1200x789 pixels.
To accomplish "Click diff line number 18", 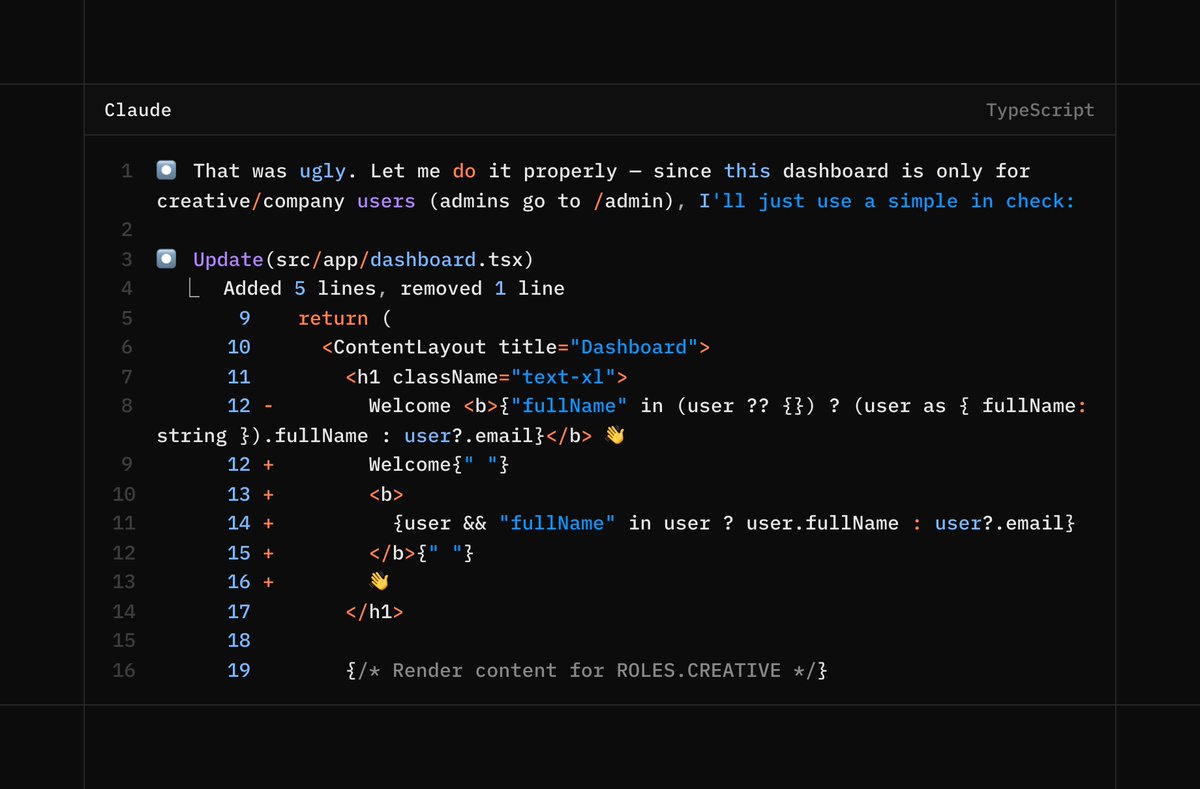I will coord(239,640).
